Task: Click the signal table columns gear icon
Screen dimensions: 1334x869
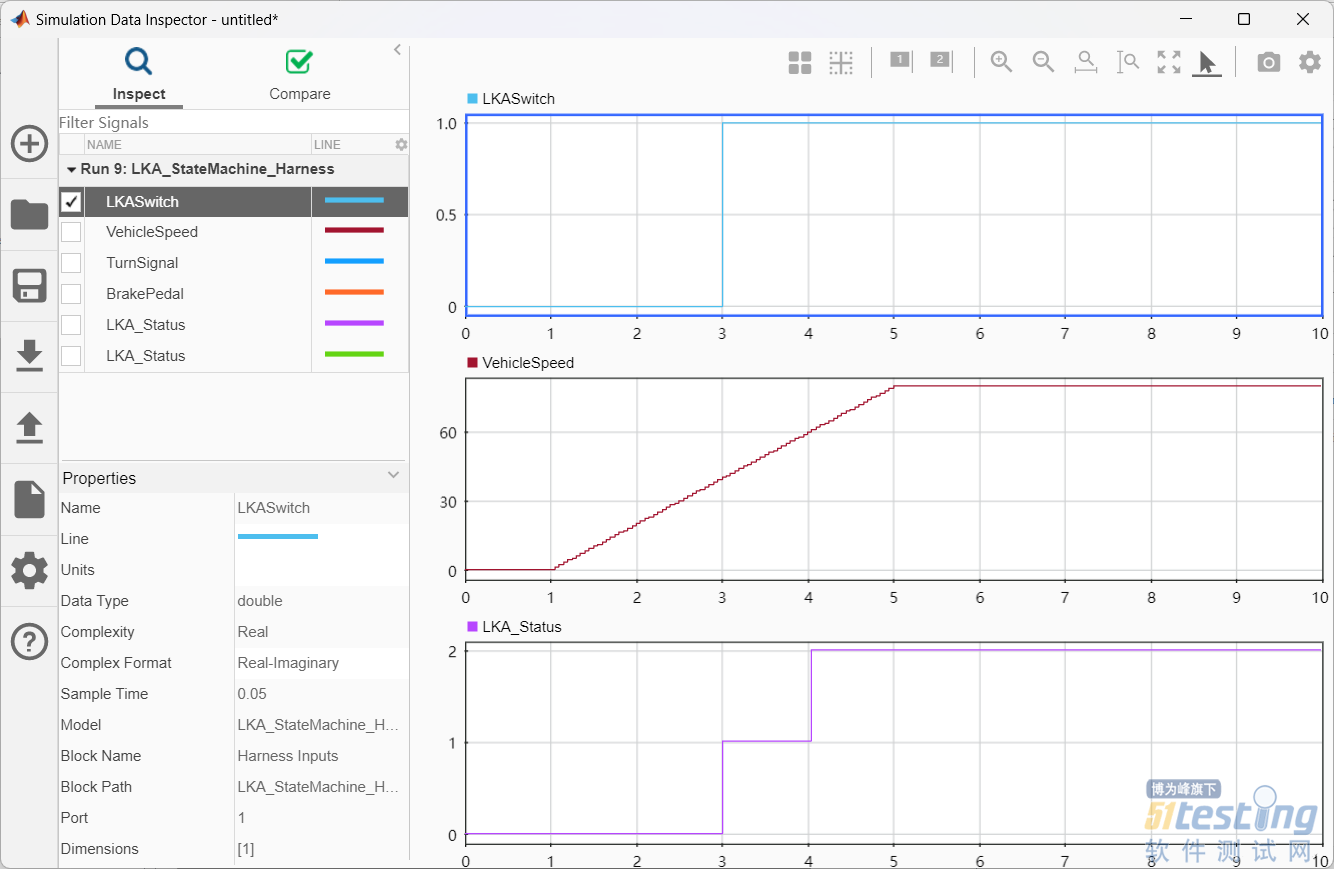Action: click(x=401, y=144)
